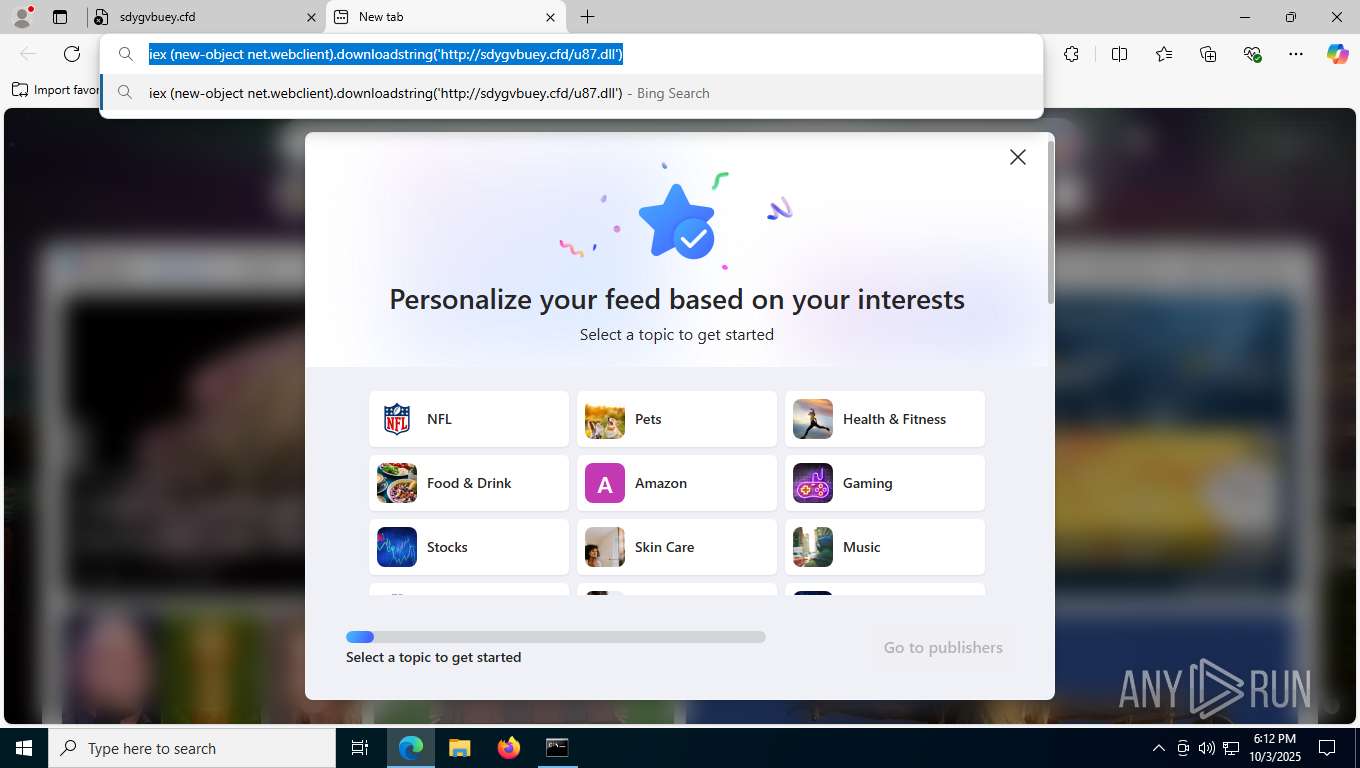The image size is (1360, 768).
Task: Choose the Music topic card
Action: [x=885, y=547]
